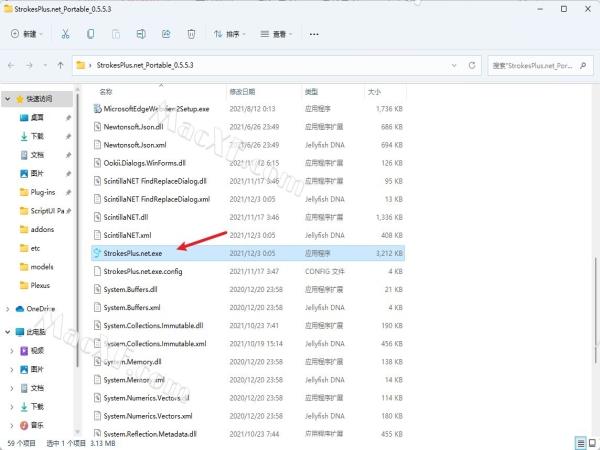The height and width of the screenshot is (450, 600).
Task: Sort by Size (大小) column header
Action: tap(374, 92)
